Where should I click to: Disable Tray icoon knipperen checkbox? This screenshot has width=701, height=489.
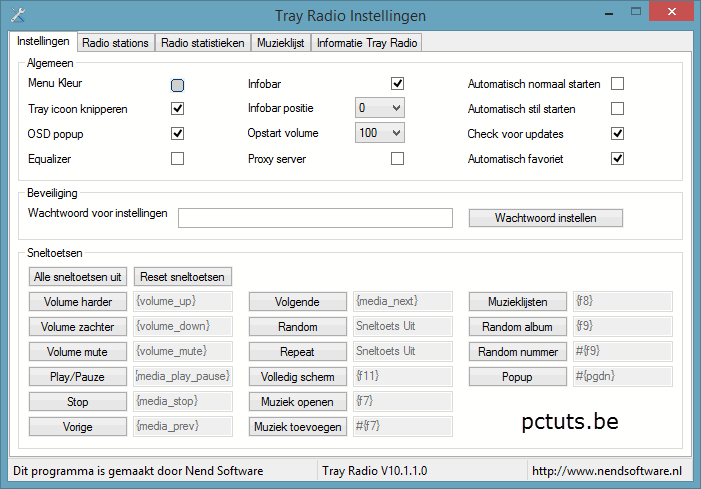click(x=178, y=108)
